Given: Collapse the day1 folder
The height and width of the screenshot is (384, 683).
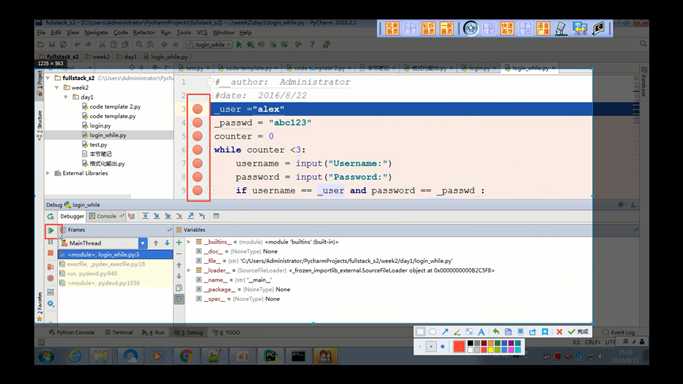Looking at the screenshot, I should click(x=66, y=97).
